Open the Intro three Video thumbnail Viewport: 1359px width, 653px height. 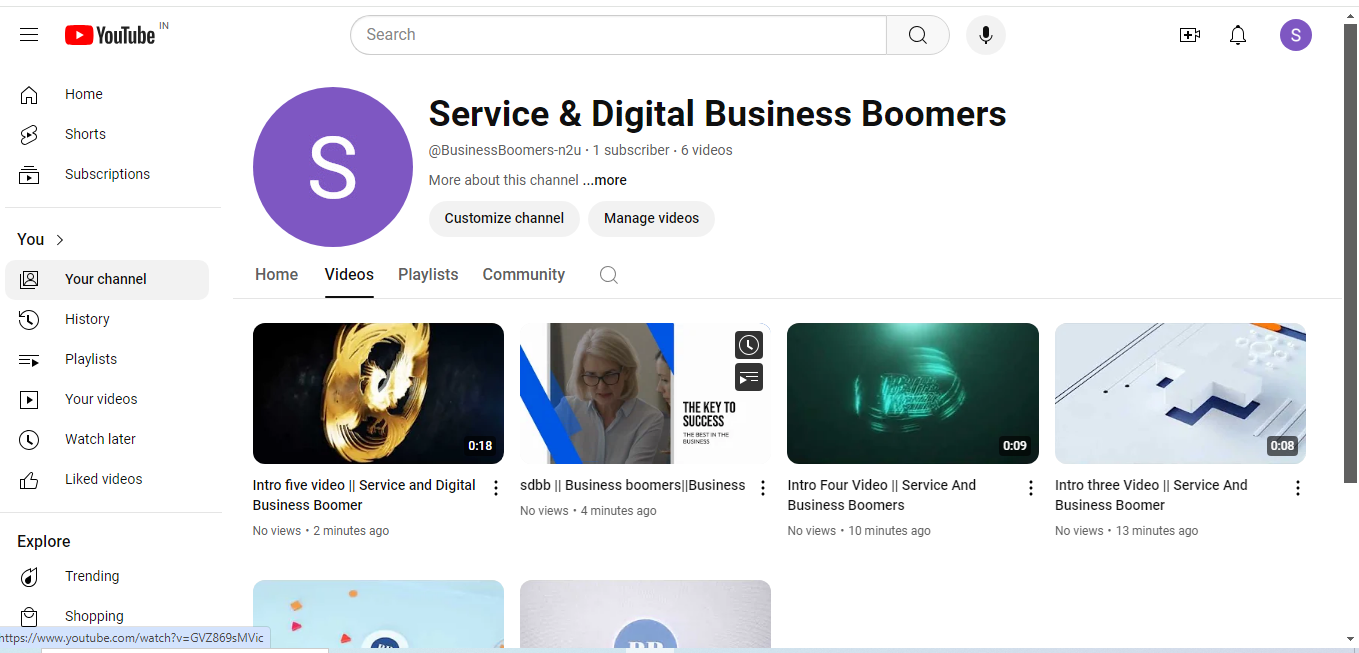coord(1180,393)
